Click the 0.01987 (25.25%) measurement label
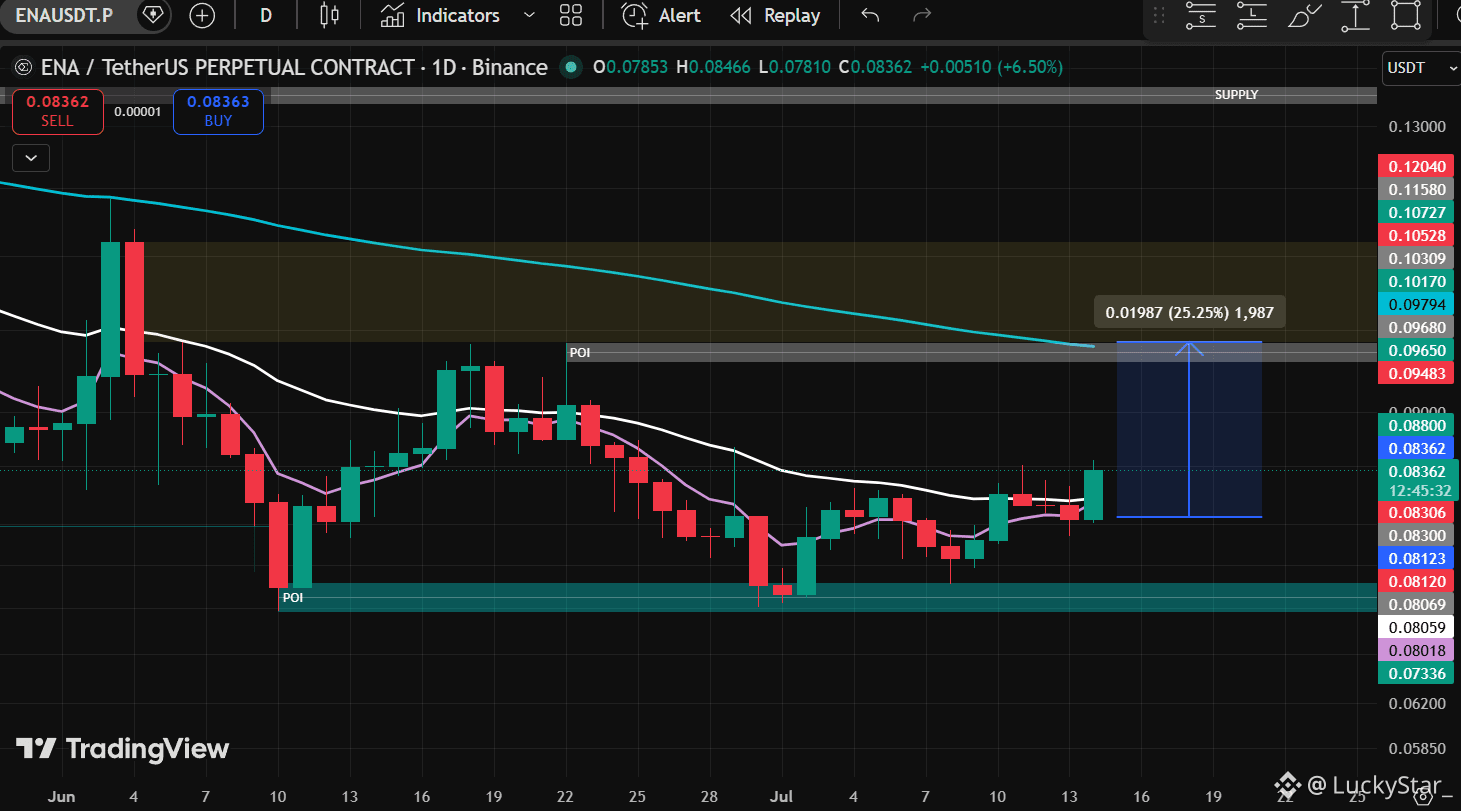This screenshot has height=811, width=1461. [1189, 312]
